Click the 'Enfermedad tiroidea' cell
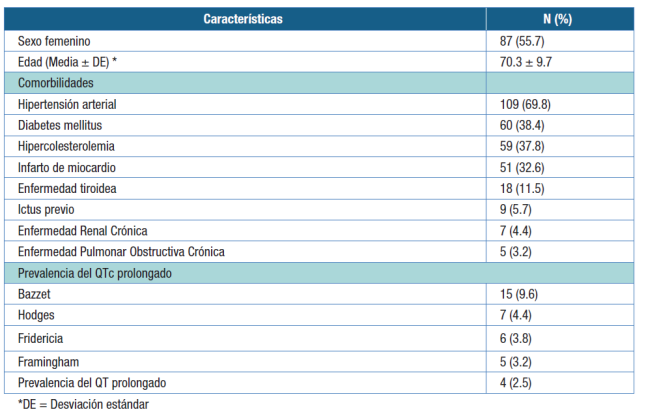This screenshot has width=645, height=413. pyautogui.click(x=66, y=188)
